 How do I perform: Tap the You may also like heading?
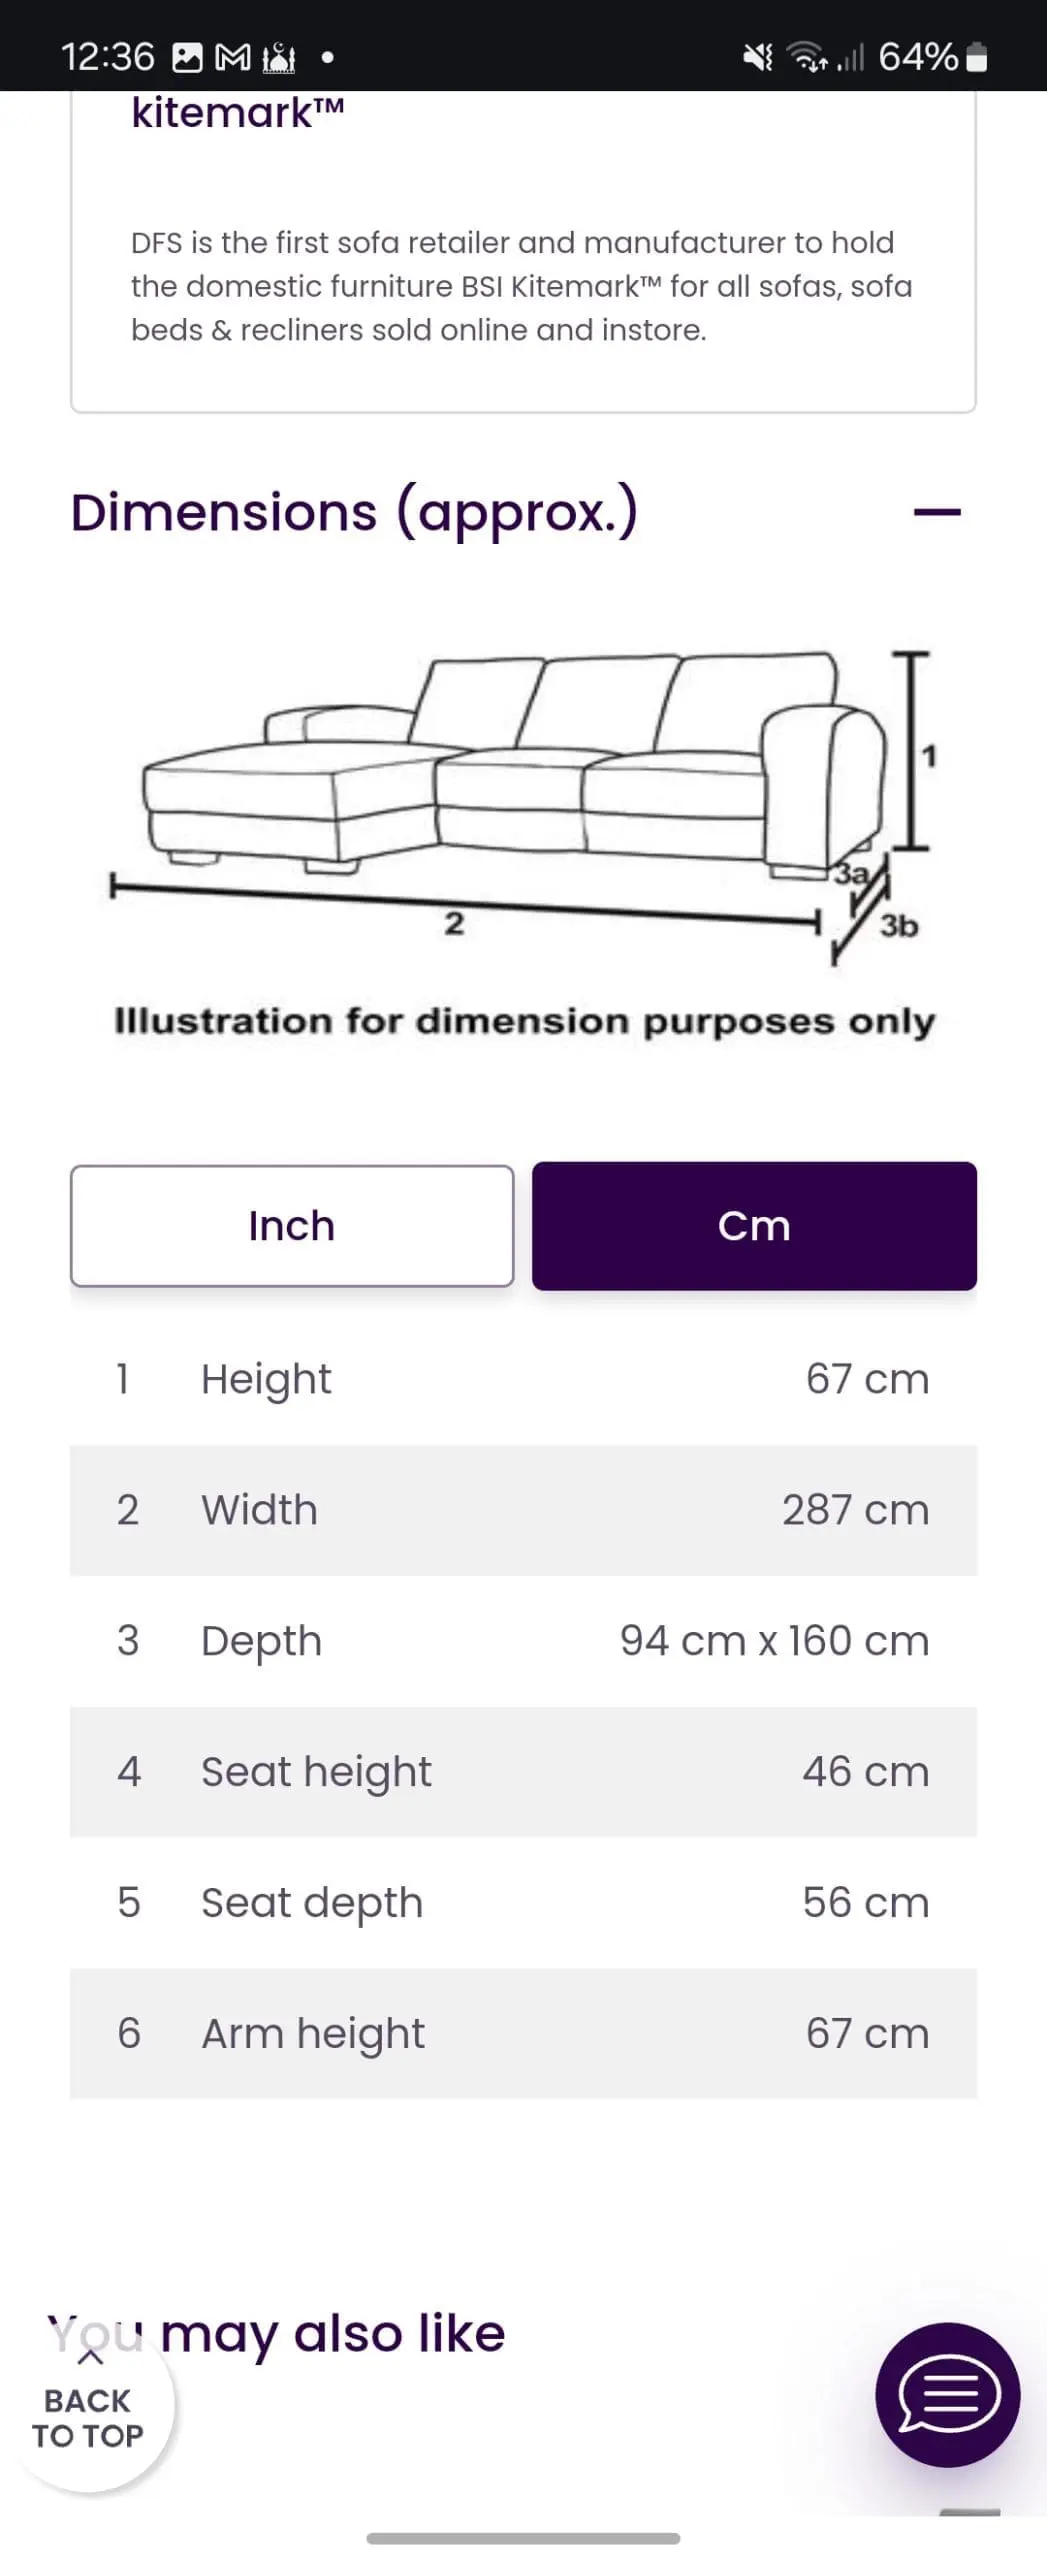pyautogui.click(x=277, y=2335)
